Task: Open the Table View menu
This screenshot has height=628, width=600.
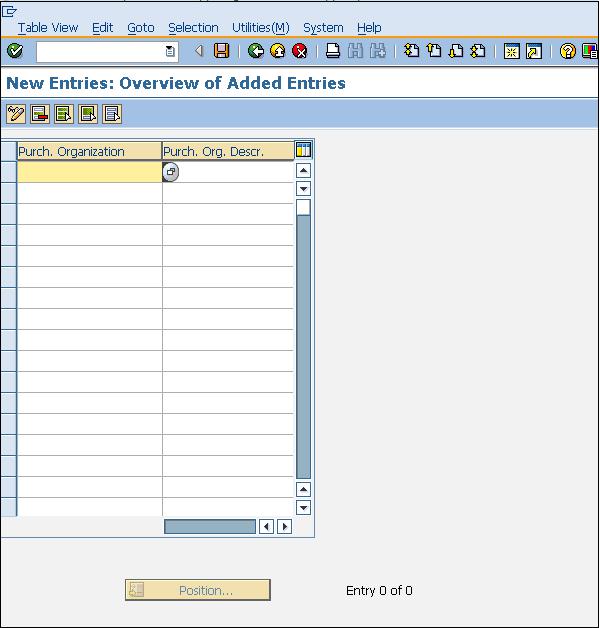Action: [47, 28]
